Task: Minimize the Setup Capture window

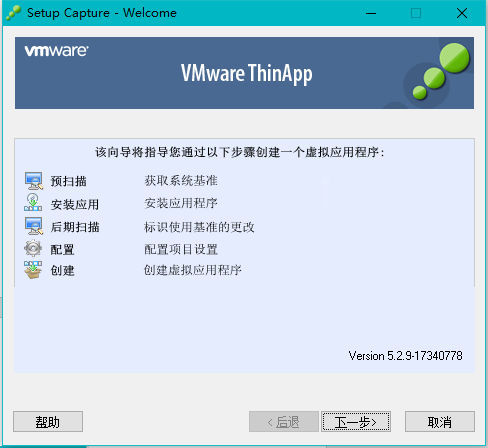Action: click(x=371, y=13)
